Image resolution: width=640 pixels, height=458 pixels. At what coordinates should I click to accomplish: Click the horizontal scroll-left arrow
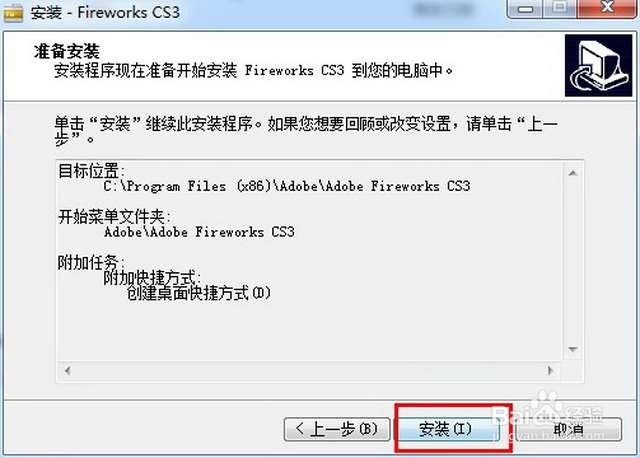(68, 371)
